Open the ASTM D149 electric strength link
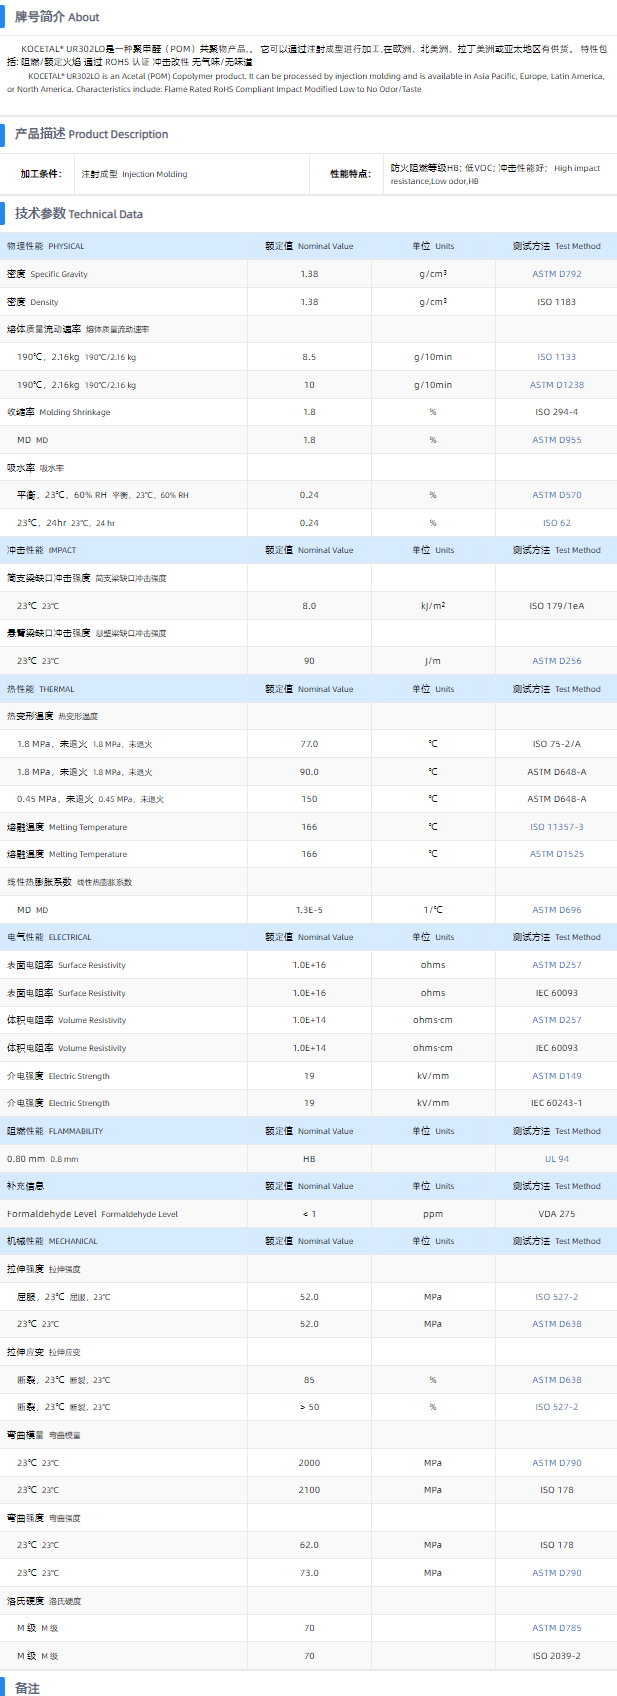The height and width of the screenshot is (1696, 617). pos(556,1076)
